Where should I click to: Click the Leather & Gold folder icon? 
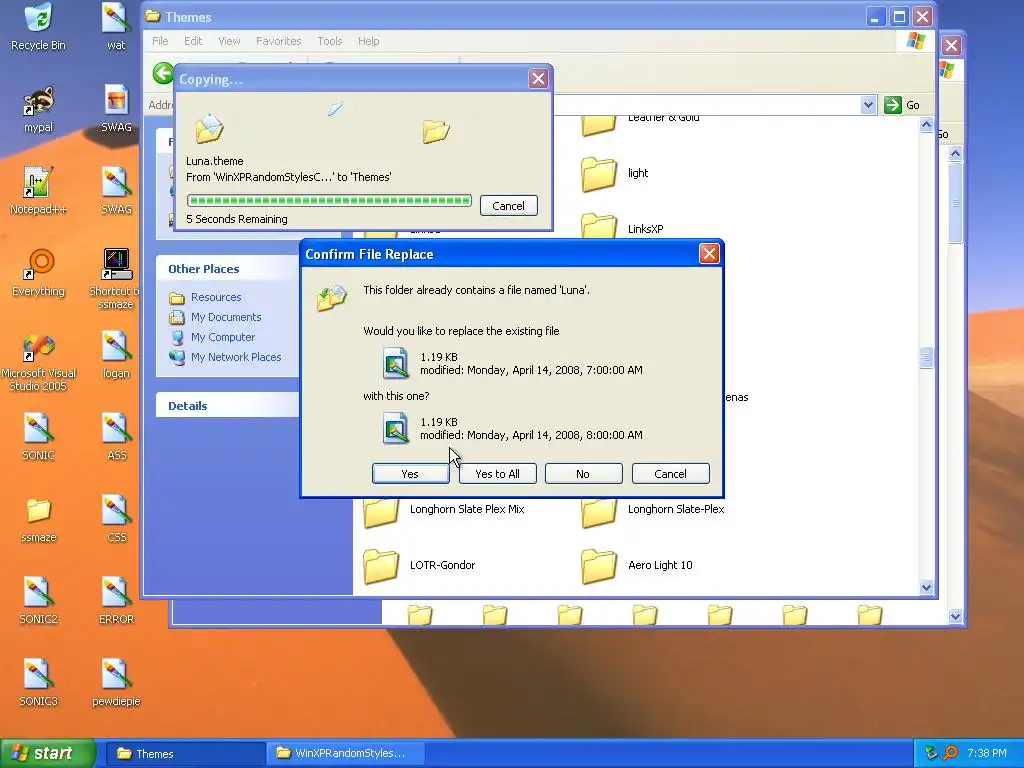point(598,124)
